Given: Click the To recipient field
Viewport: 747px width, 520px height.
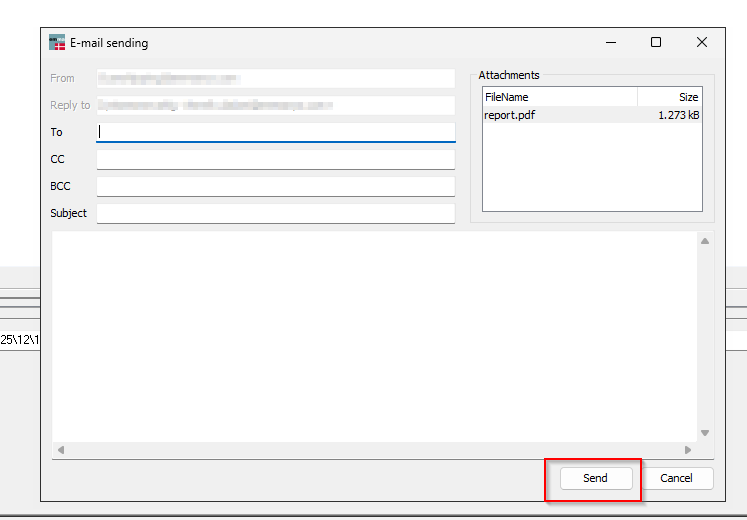Looking at the screenshot, I should tap(275, 132).
